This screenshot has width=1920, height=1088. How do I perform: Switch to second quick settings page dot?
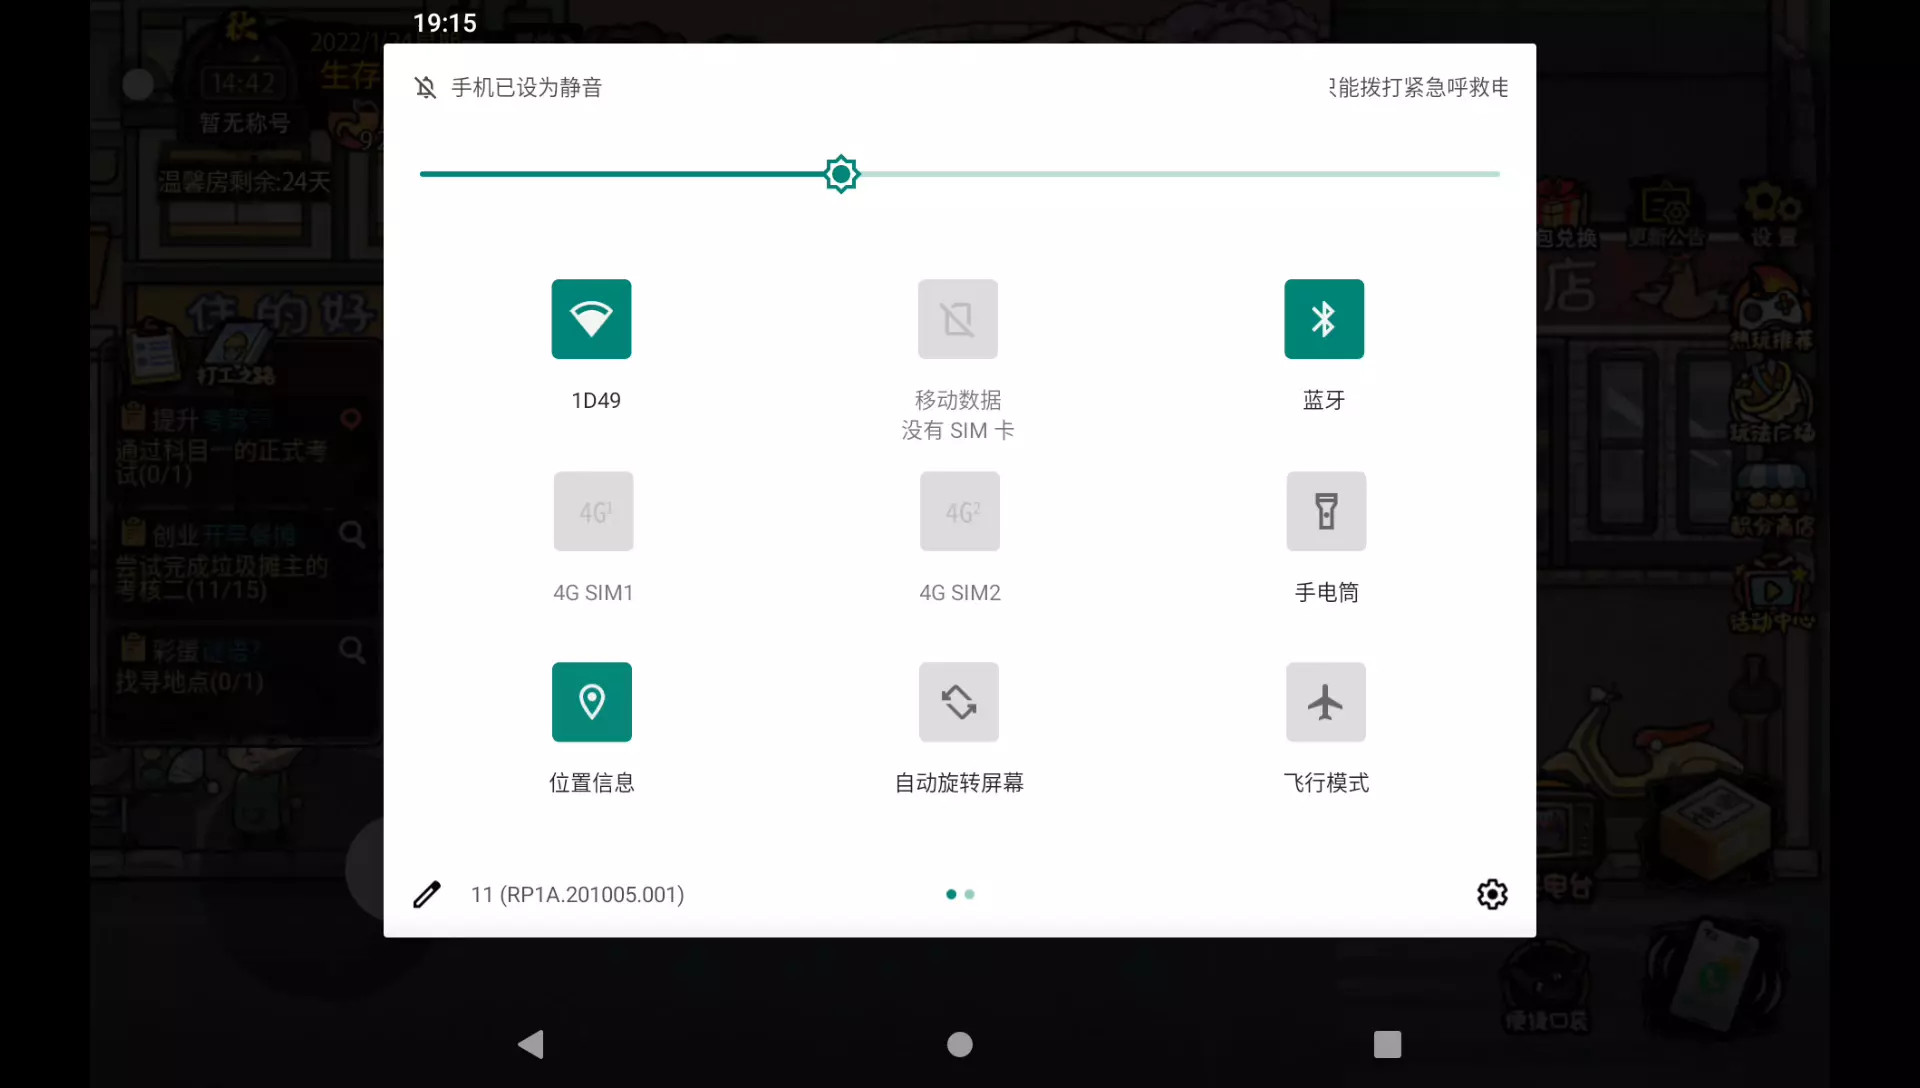pos(969,894)
